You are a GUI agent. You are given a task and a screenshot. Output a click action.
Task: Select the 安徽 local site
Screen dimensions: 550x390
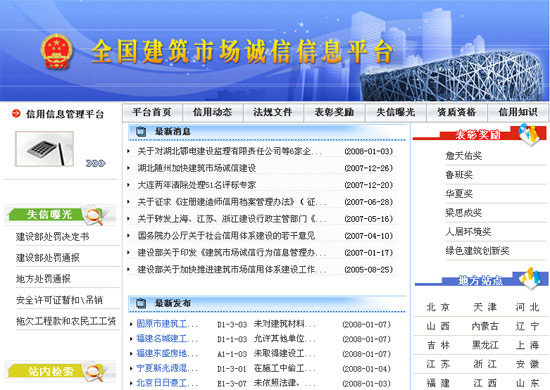click(527, 364)
